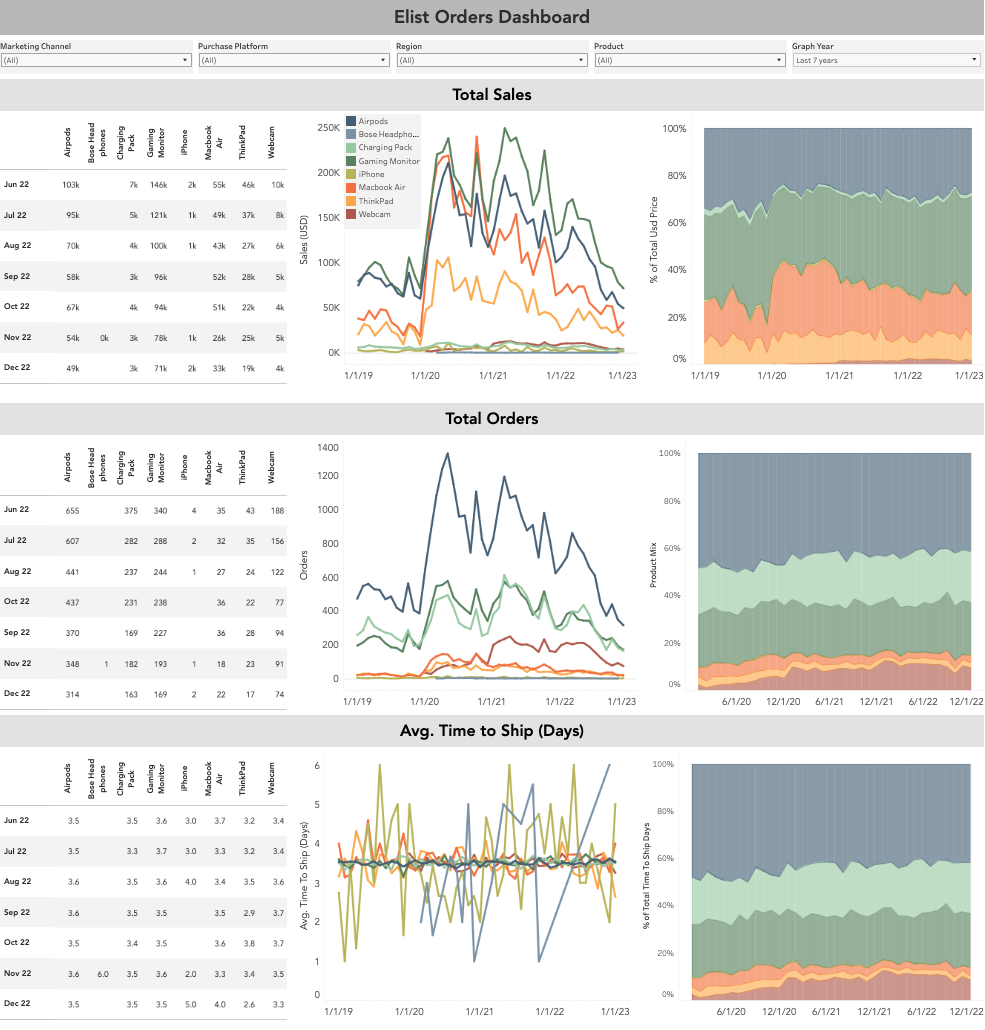
Task: Open the Purchase Platform filter dropdown
Action: [294, 60]
